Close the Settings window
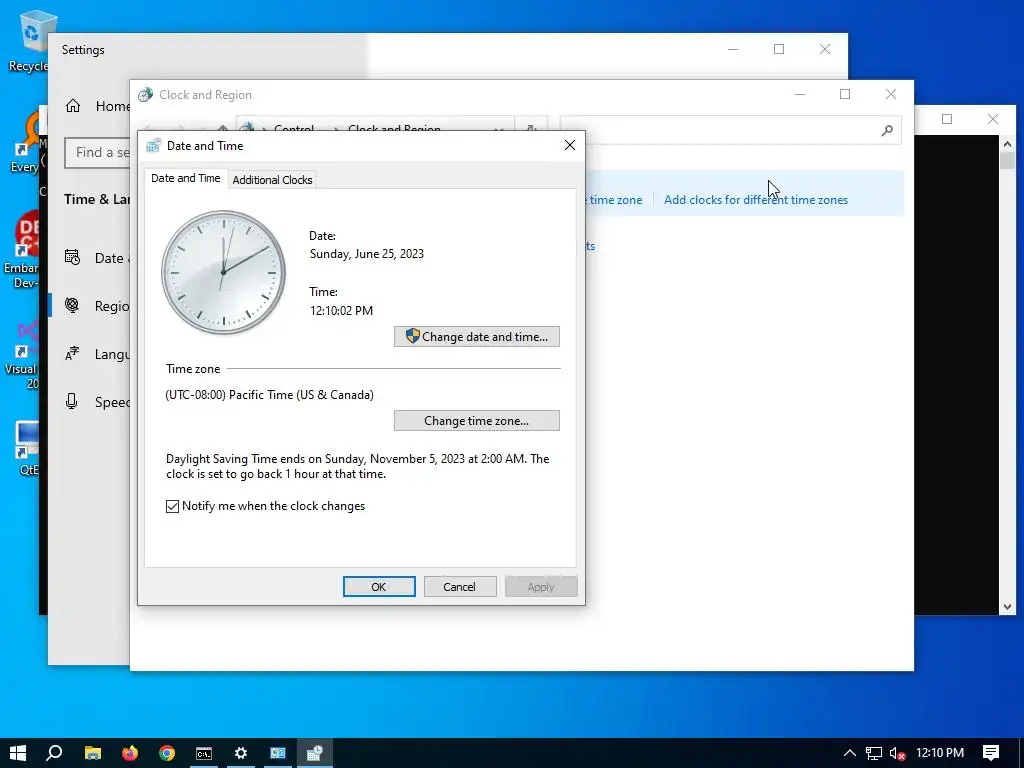1024x768 pixels. [x=825, y=49]
